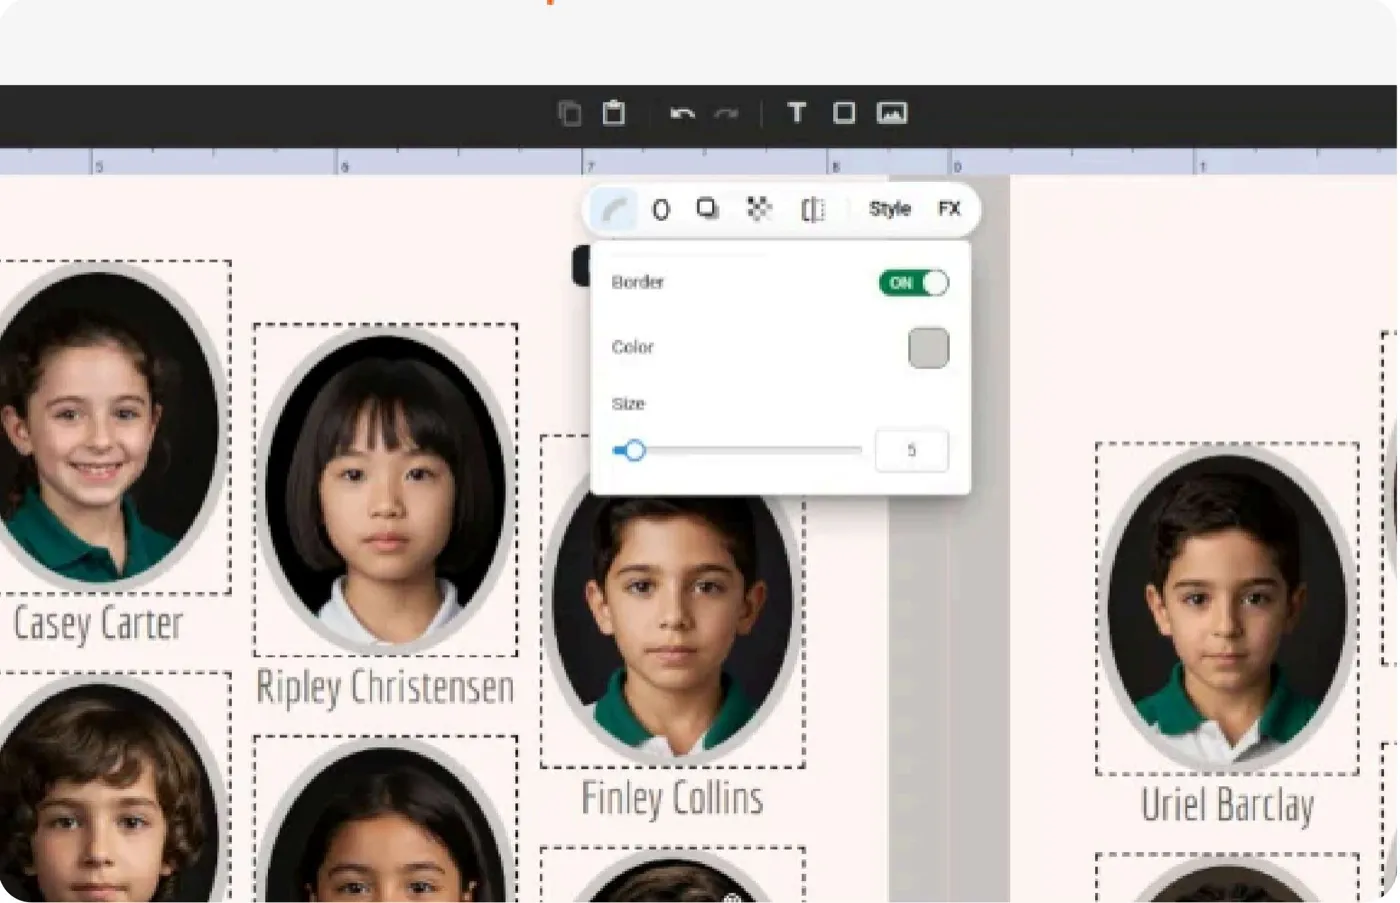Open the drop shadow option
The image size is (1400, 903).
(708, 208)
